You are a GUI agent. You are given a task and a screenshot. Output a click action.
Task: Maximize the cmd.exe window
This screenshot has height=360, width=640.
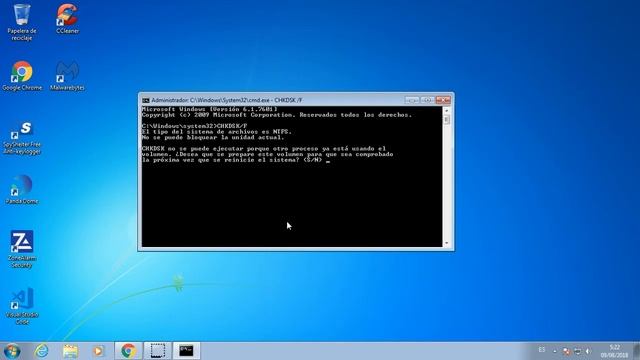point(427,100)
